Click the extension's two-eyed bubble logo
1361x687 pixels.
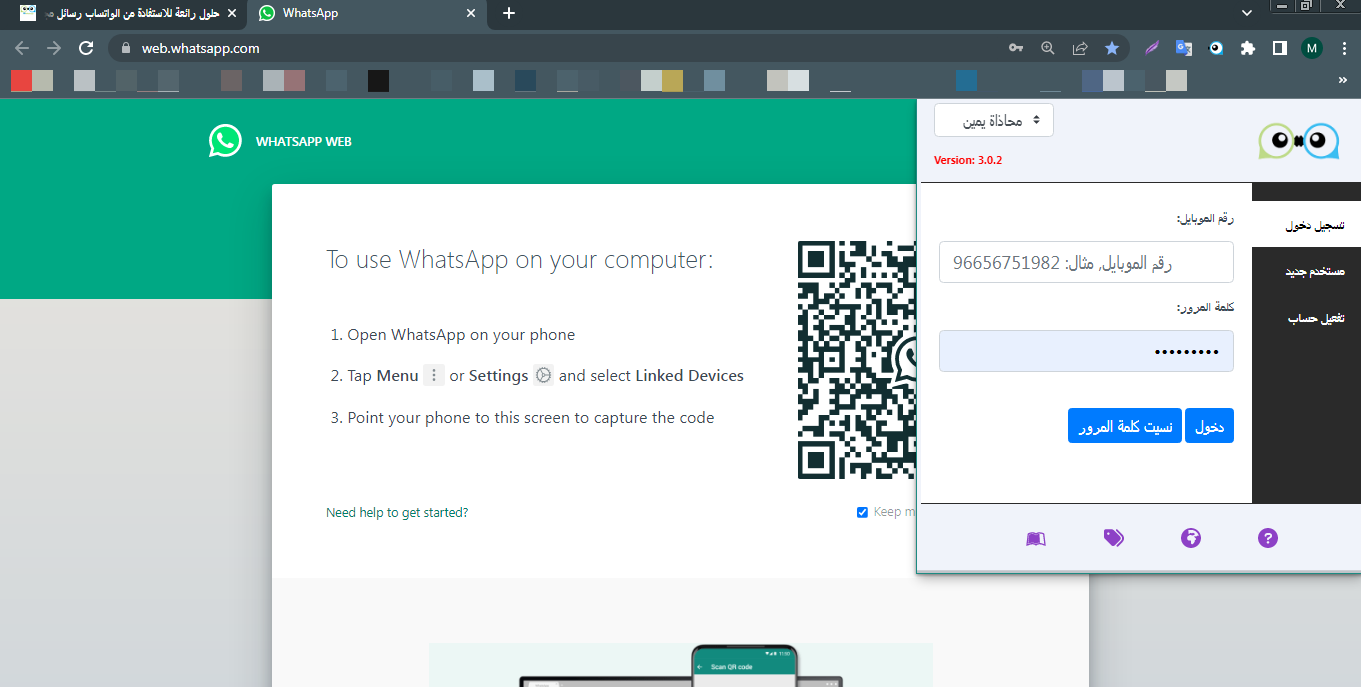(x=1298, y=141)
